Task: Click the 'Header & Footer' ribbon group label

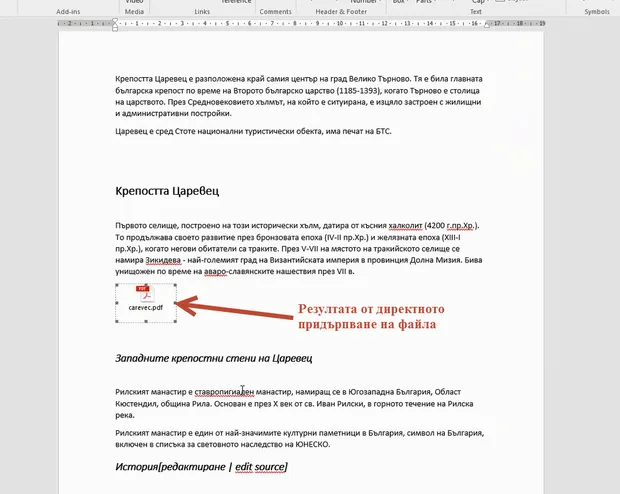Action: coord(341,11)
